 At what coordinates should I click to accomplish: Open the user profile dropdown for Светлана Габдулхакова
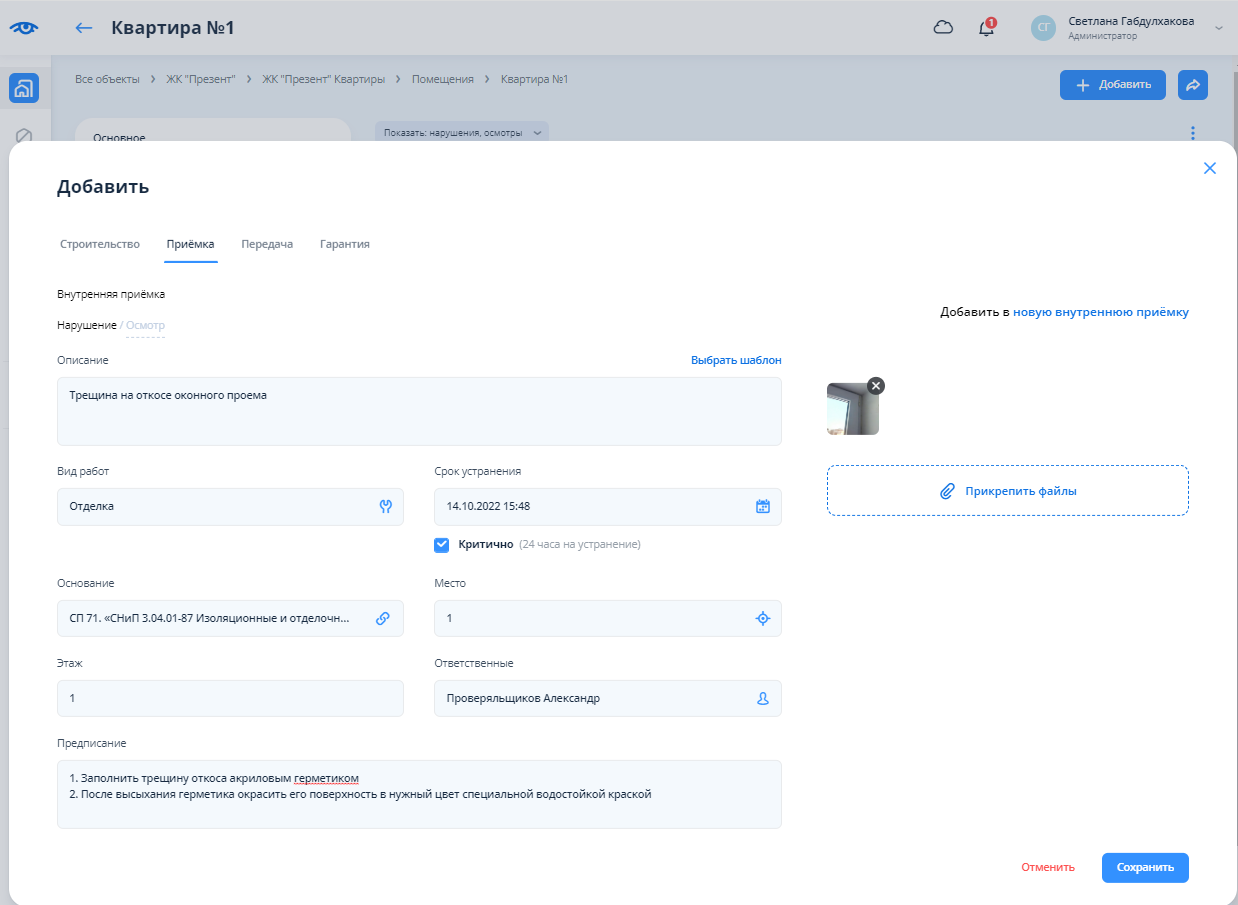(x=1130, y=28)
